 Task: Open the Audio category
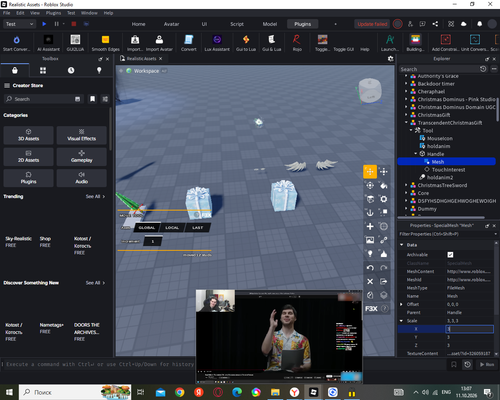point(82,178)
